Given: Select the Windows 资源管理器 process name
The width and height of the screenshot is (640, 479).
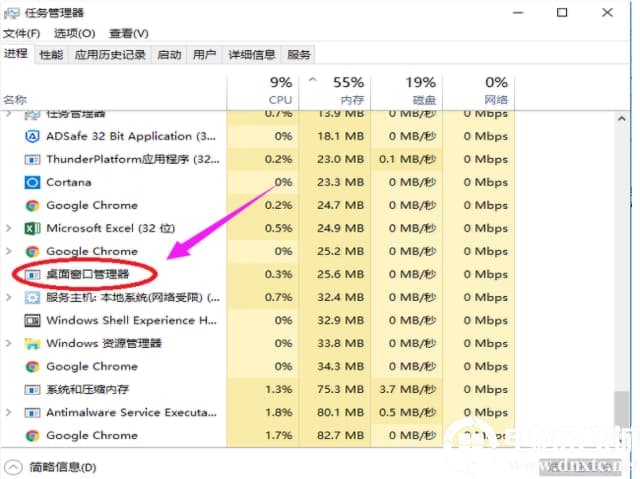Looking at the screenshot, I should tap(104, 344).
